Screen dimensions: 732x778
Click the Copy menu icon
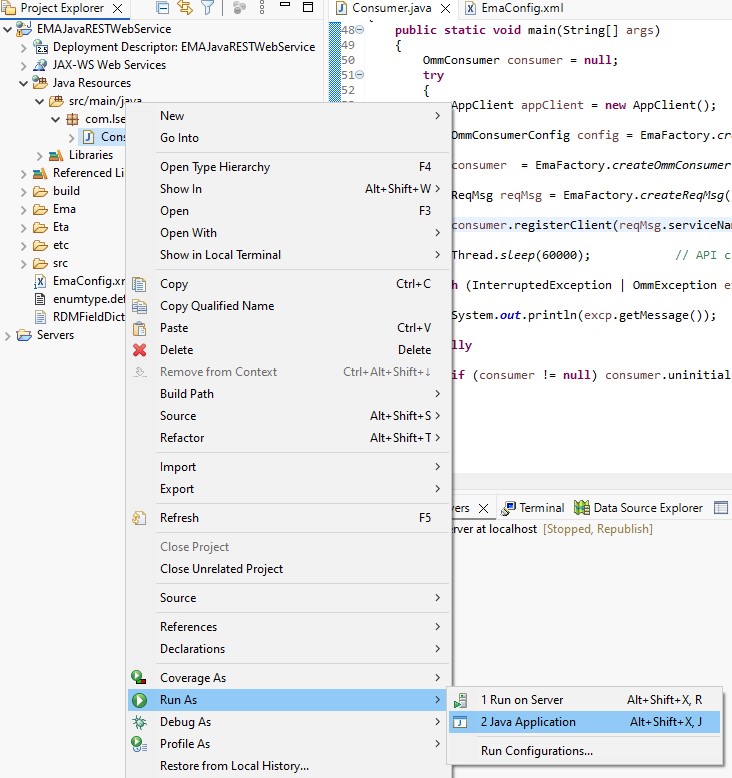(x=139, y=284)
